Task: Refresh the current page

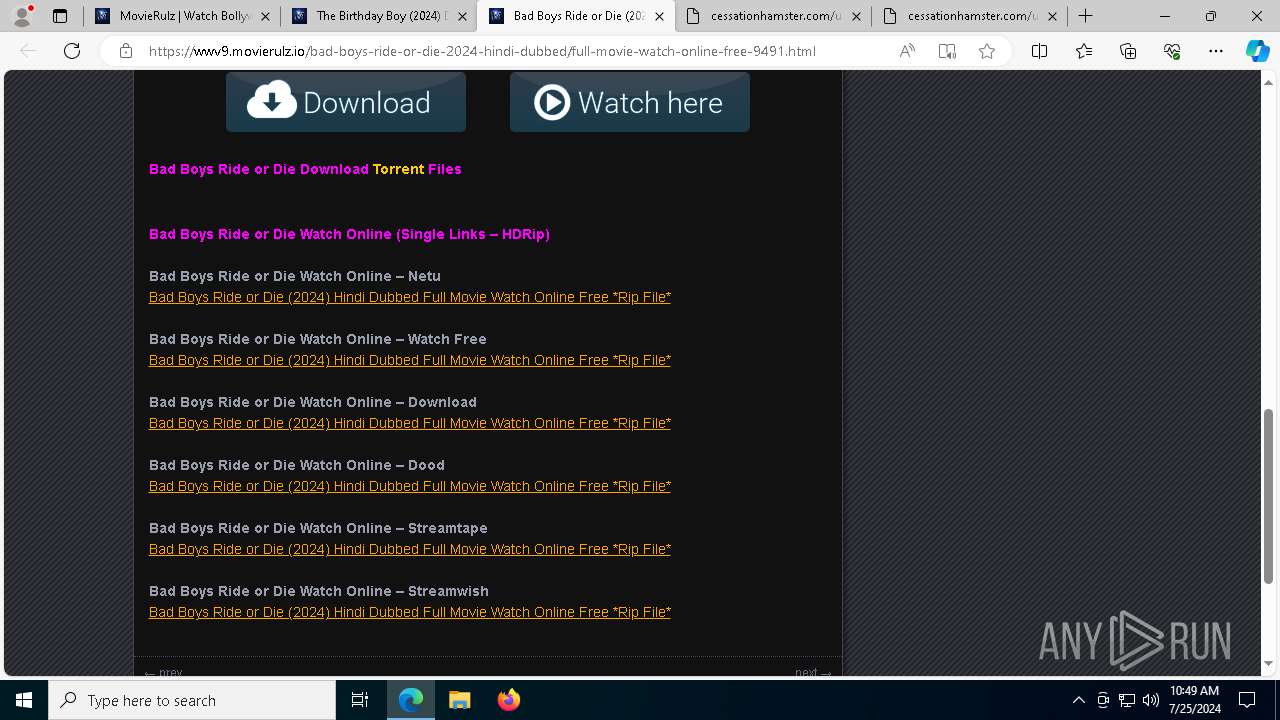Action: pos(72,51)
